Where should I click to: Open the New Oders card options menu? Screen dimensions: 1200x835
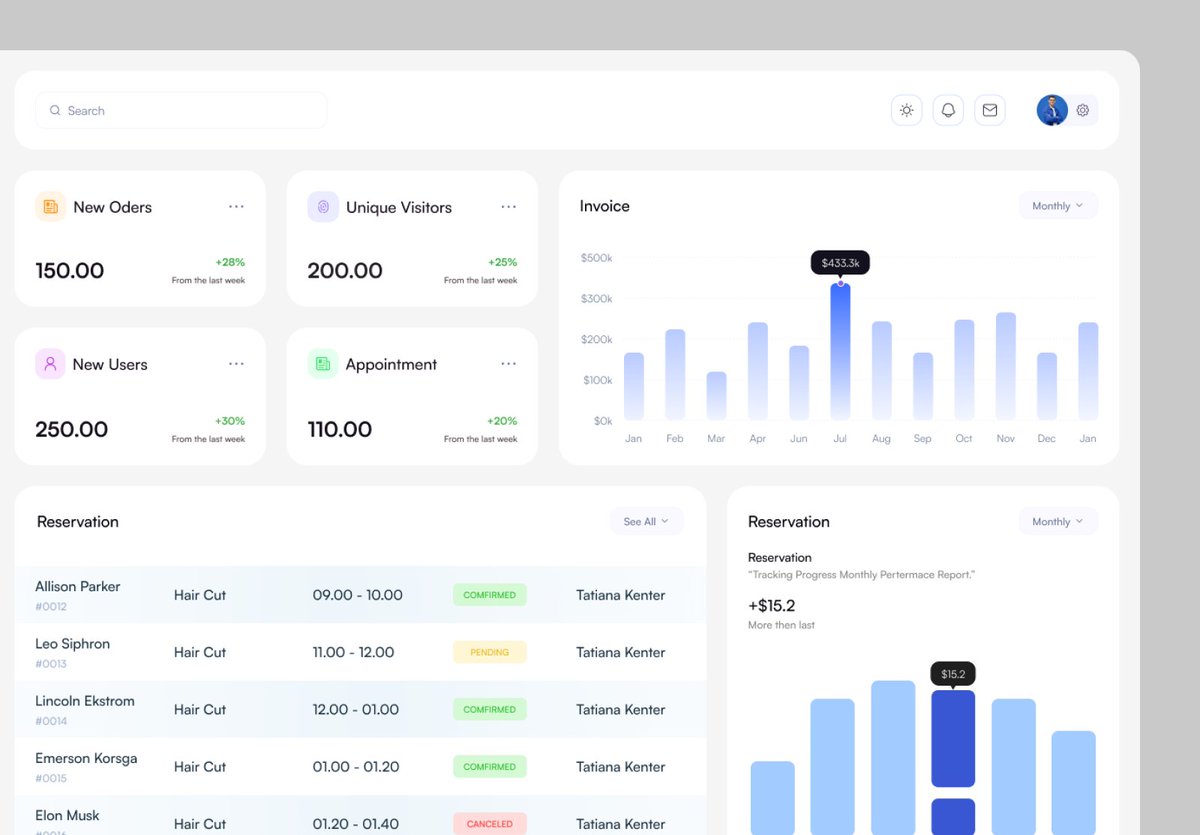point(236,207)
